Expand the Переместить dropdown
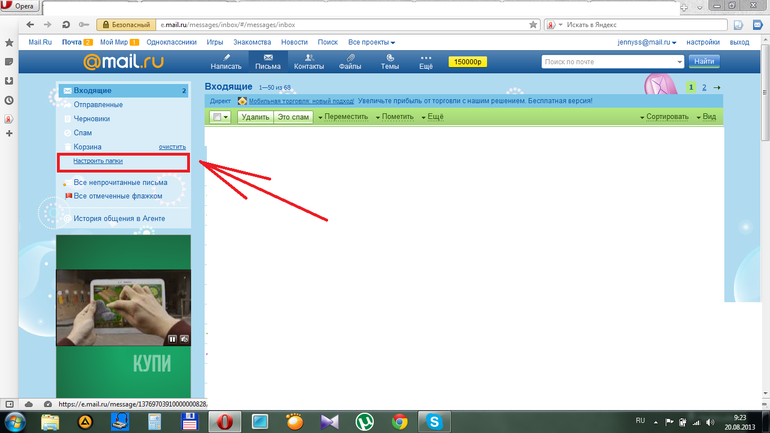The height and width of the screenshot is (433, 770). pyautogui.click(x=343, y=117)
